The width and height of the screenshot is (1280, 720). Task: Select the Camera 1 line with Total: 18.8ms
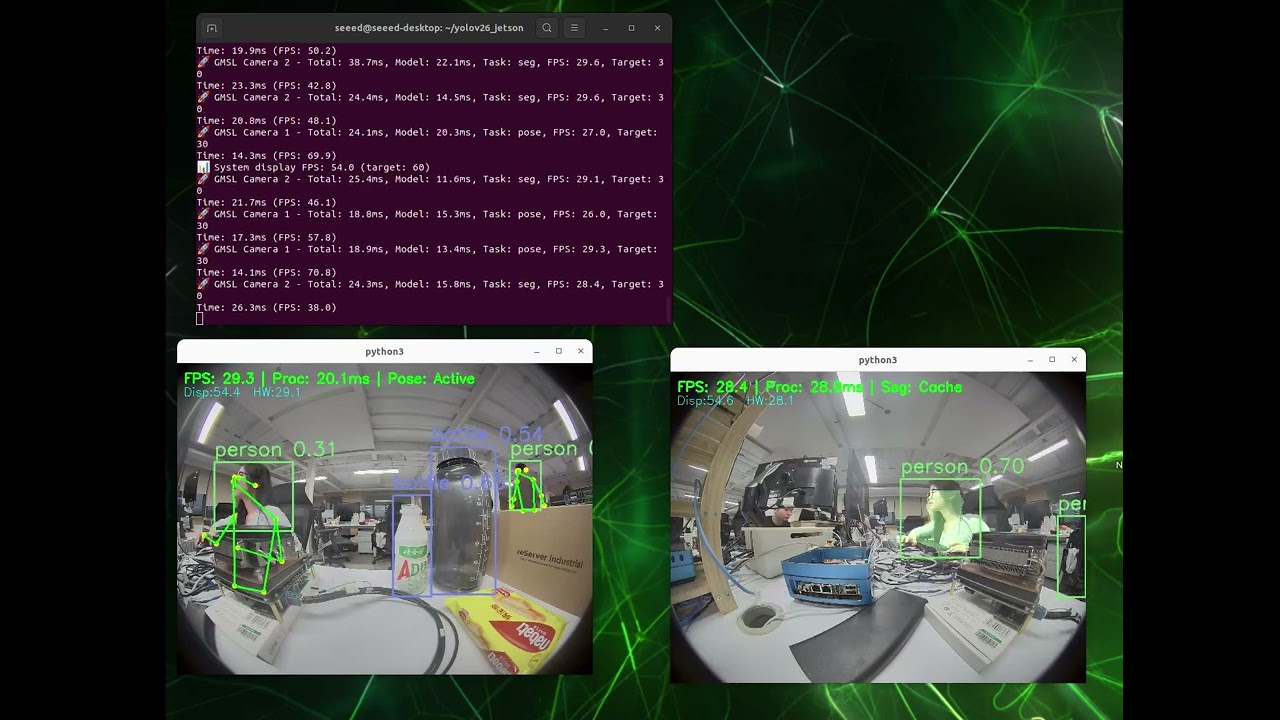click(x=427, y=220)
